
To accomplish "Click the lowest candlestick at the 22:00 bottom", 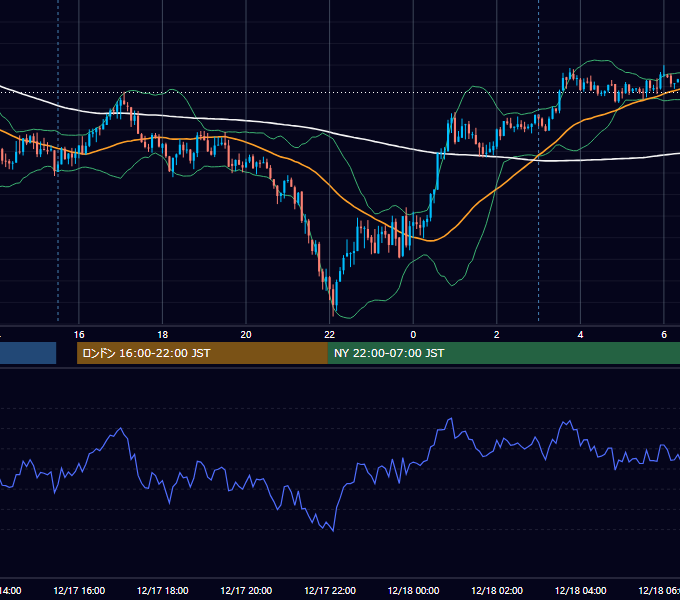I will pyautogui.click(x=333, y=298).
